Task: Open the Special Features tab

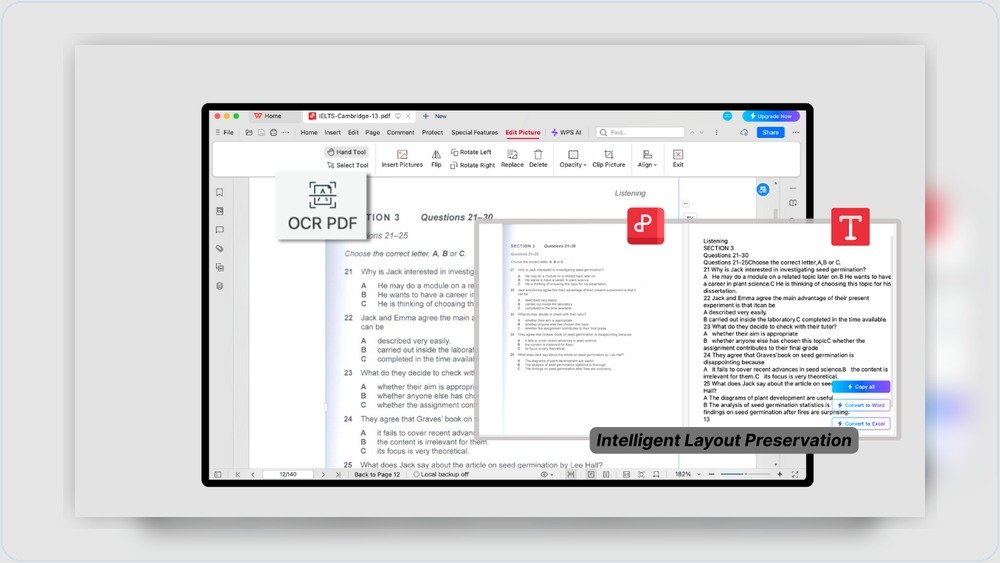Action: pyautogui.click(x=474, y=133)
